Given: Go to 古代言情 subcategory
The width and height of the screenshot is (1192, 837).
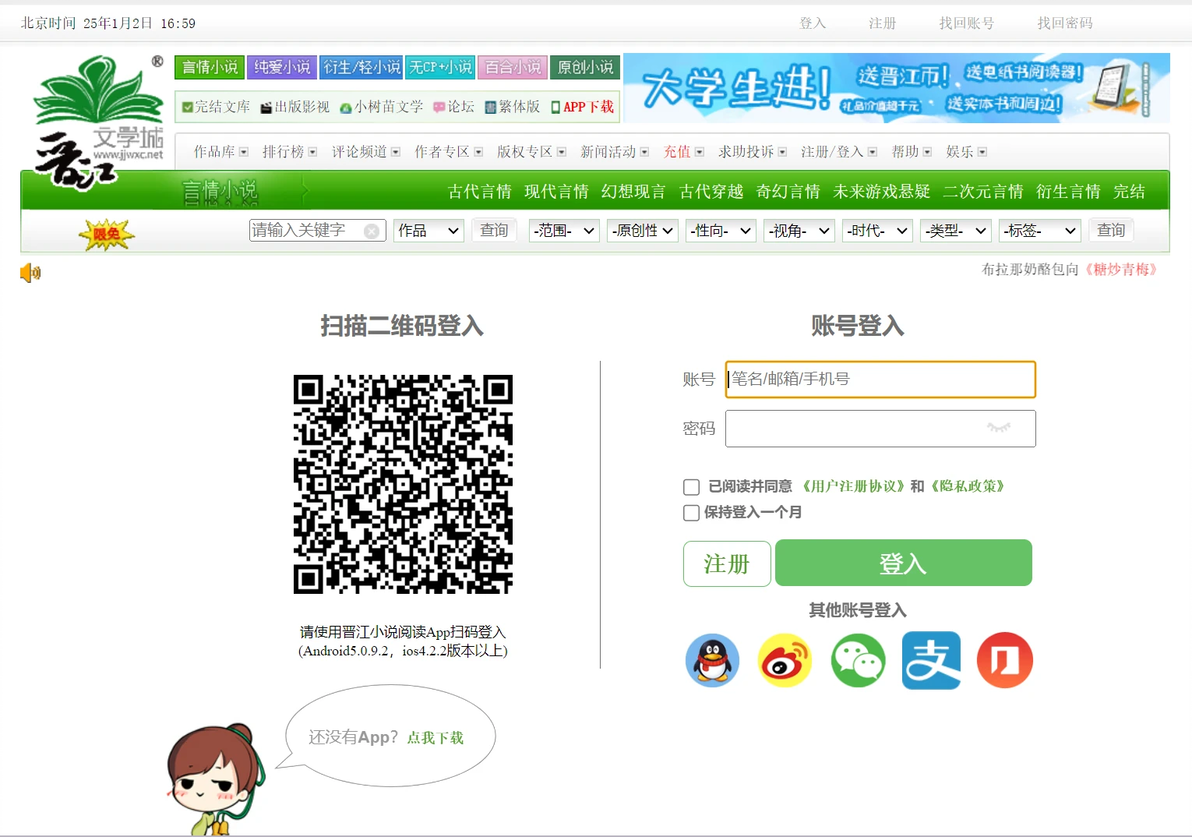Looking at the screenshot, I should click(480, 192).
